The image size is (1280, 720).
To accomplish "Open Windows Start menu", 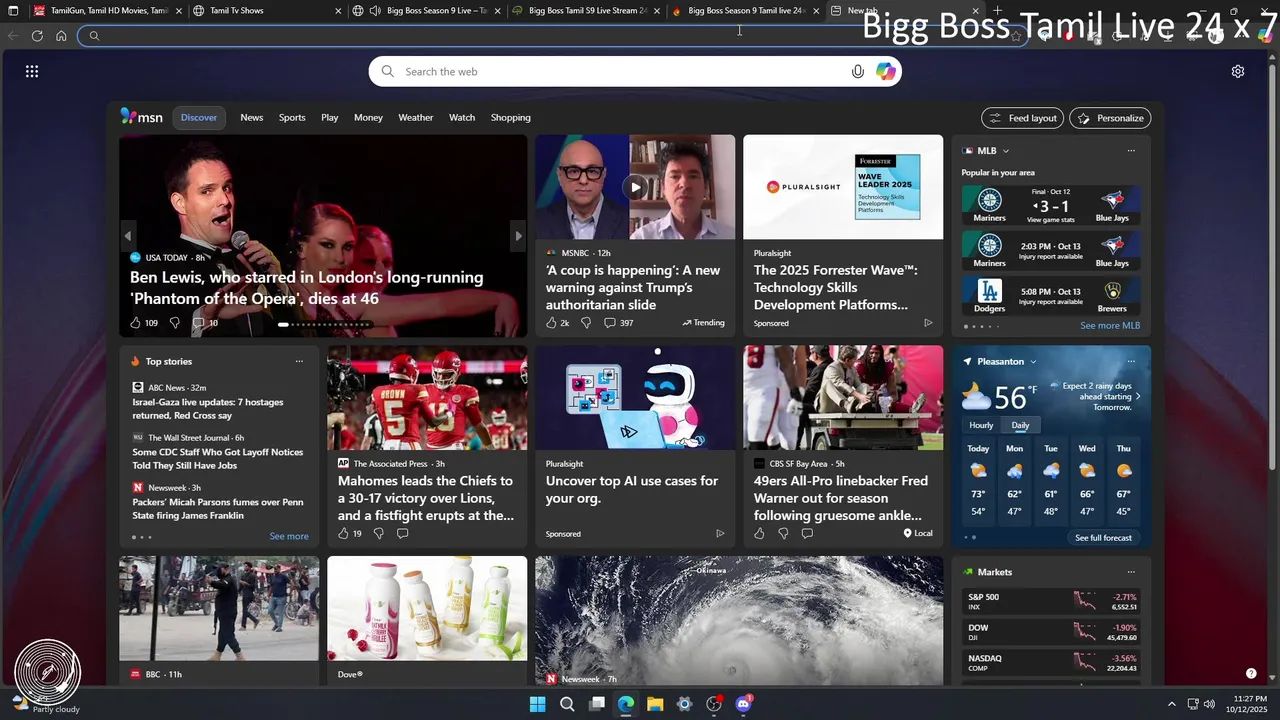I will (x=537, y=704).
